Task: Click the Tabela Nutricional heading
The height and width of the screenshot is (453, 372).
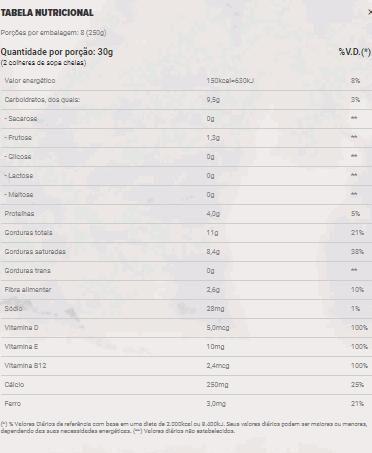Action: pos(47,13)
